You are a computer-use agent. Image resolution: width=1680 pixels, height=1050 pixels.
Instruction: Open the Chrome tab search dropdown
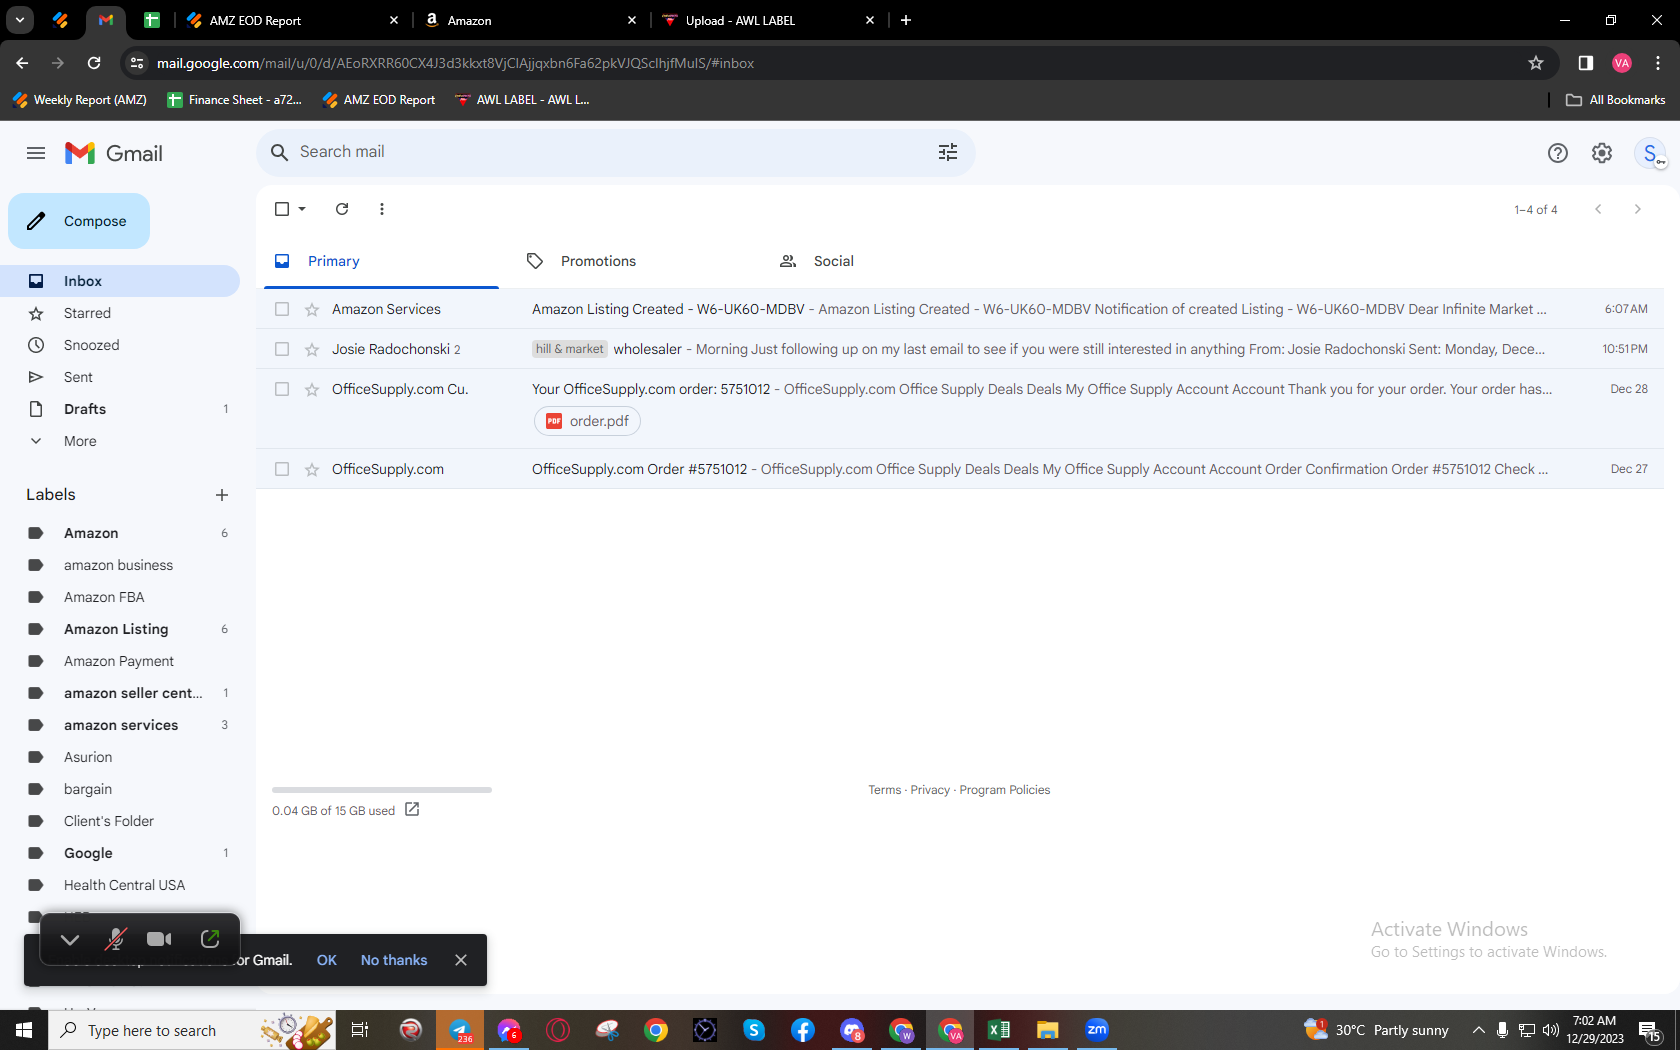pyautogui.click(x=20, y=20)
